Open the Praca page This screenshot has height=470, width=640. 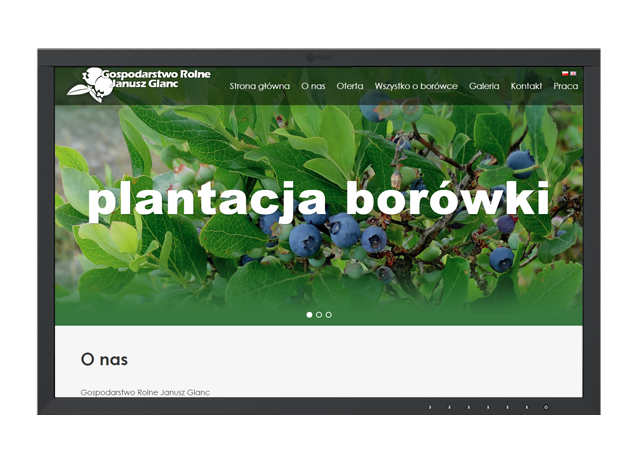point(566,87)
